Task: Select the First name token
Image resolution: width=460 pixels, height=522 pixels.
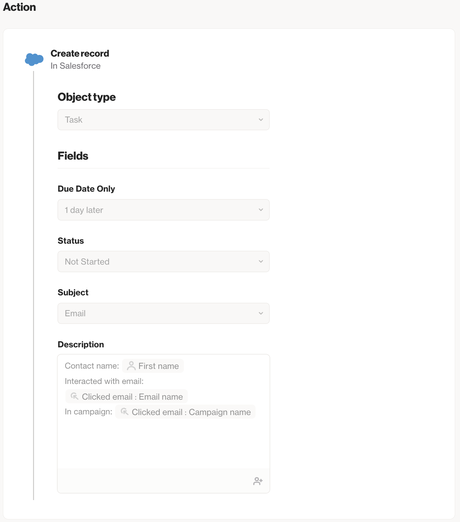Action: pyautogui.click(x=153, y=366)
